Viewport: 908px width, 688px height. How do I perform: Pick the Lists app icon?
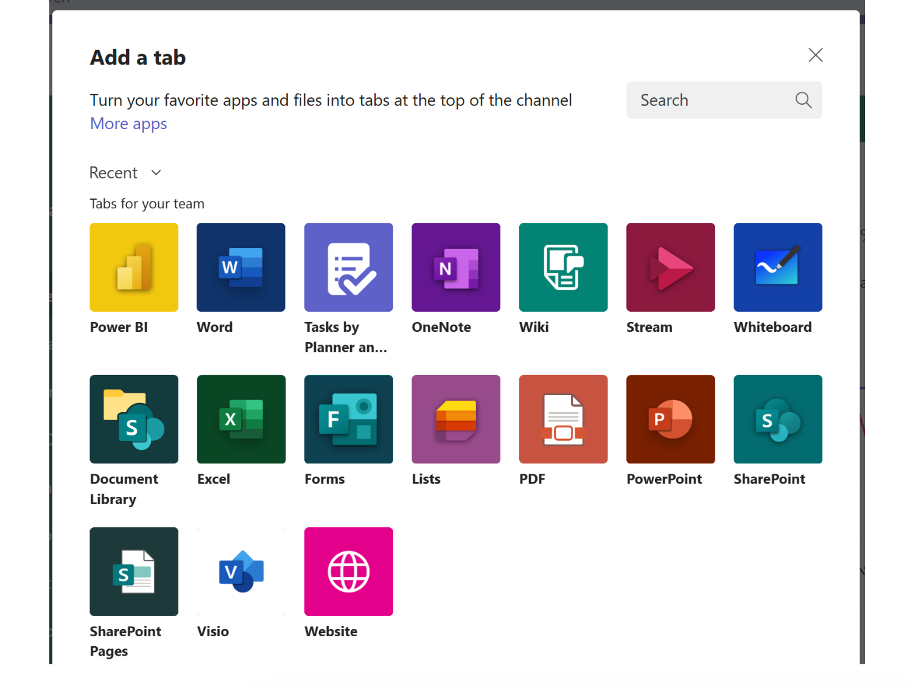tap(456, 419)
